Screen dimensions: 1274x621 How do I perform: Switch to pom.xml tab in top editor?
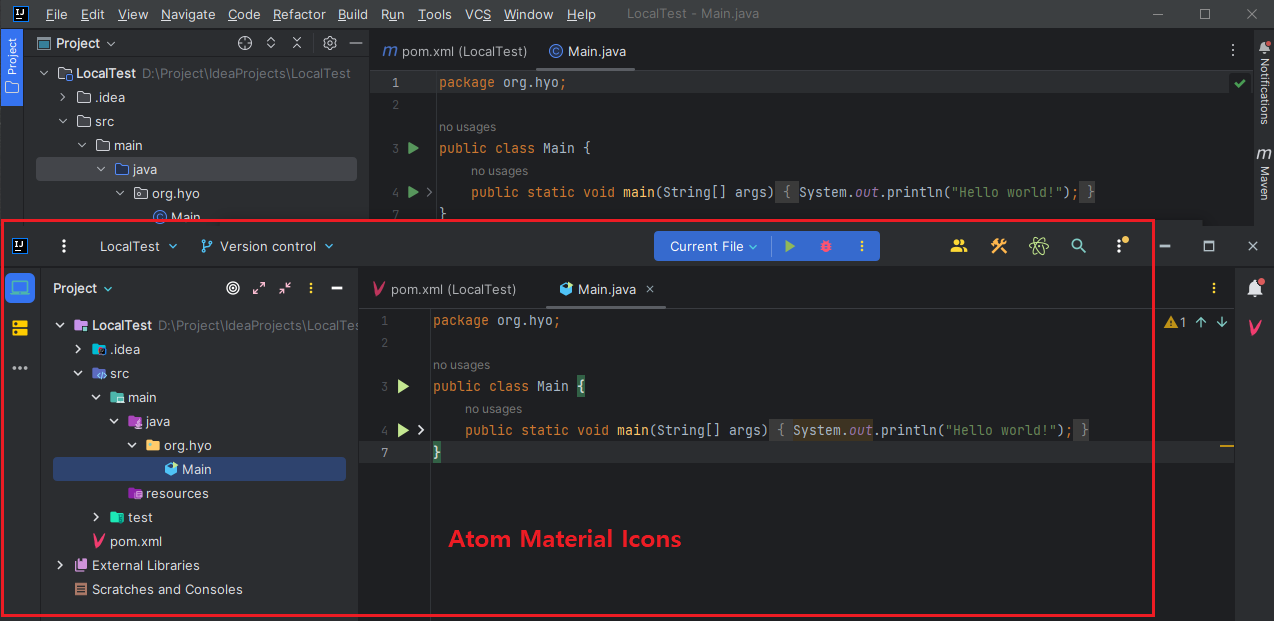point(455,51)
